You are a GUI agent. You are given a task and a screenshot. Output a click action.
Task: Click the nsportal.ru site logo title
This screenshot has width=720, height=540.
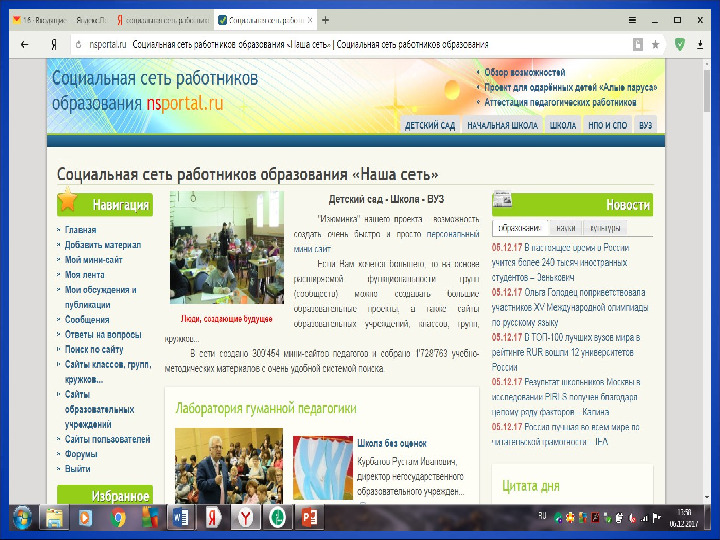point(155,91)
